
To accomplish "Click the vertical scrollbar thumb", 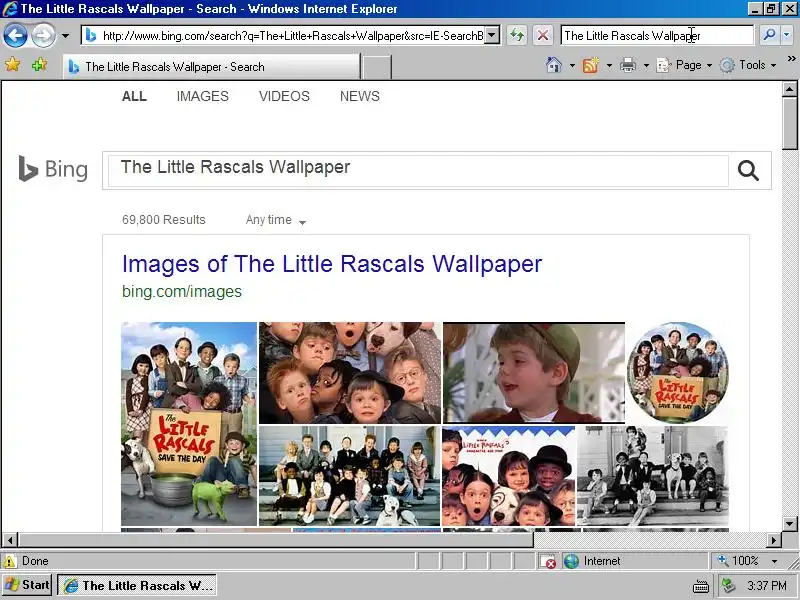I will pyautogui.click(x=789, y=123).
